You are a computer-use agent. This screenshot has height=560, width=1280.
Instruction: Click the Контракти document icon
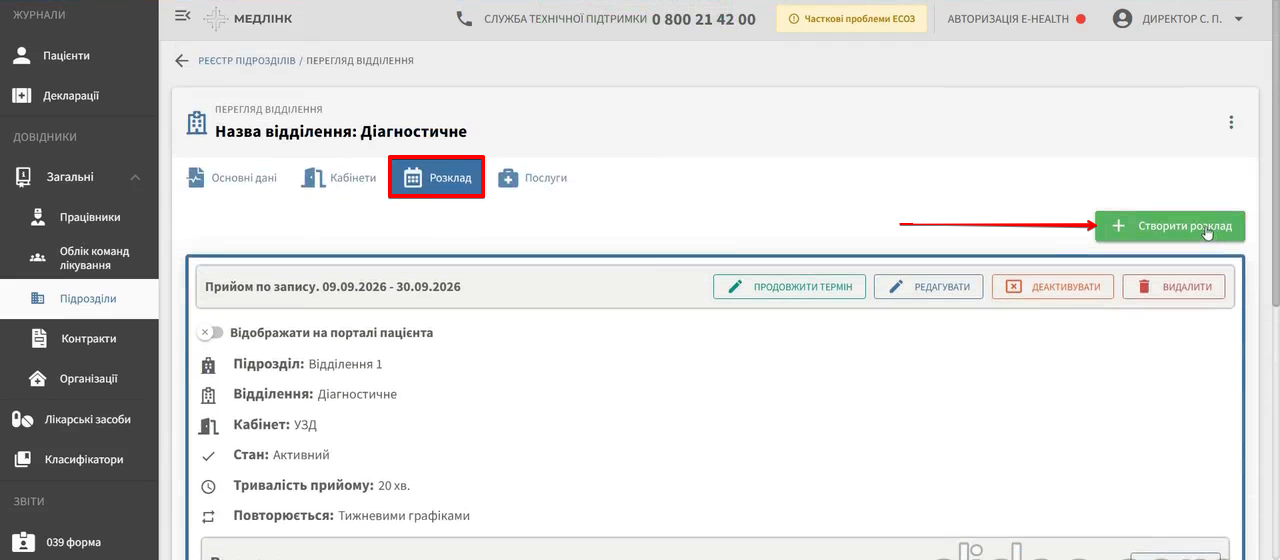38,339
